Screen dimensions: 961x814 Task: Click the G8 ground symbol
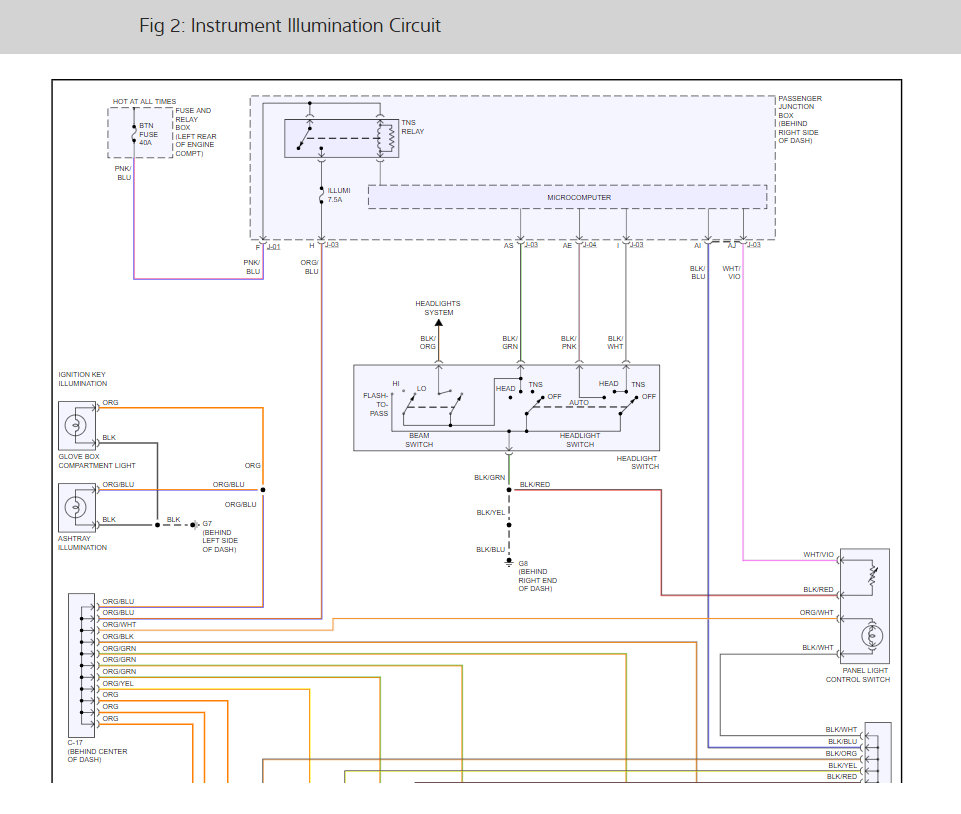click(508, 563)
